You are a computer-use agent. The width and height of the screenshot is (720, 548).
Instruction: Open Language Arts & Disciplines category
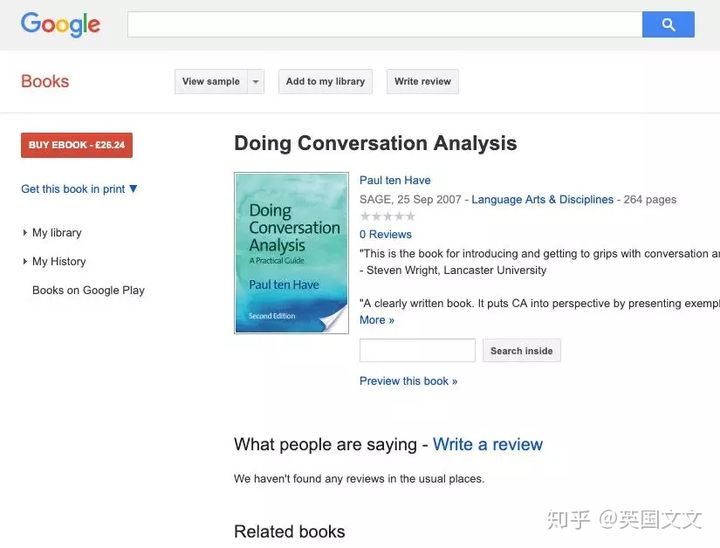tap(542, 199)
